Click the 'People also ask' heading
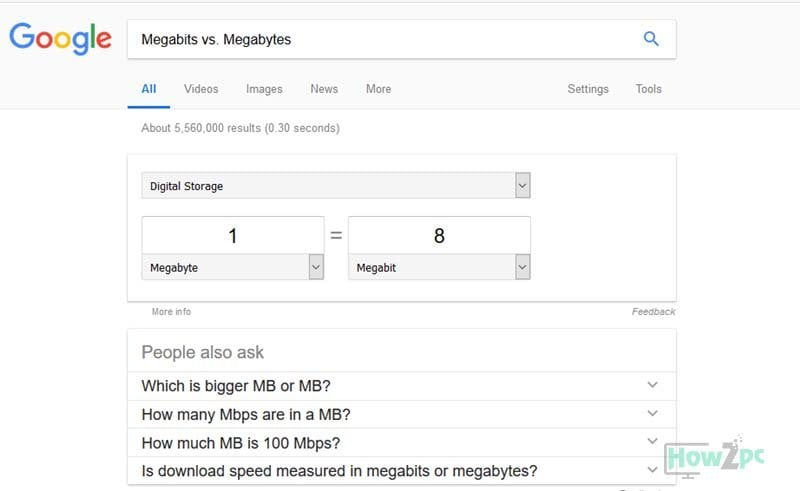The width and height of the screenshot is (800, 491). (x=203, y=352)
